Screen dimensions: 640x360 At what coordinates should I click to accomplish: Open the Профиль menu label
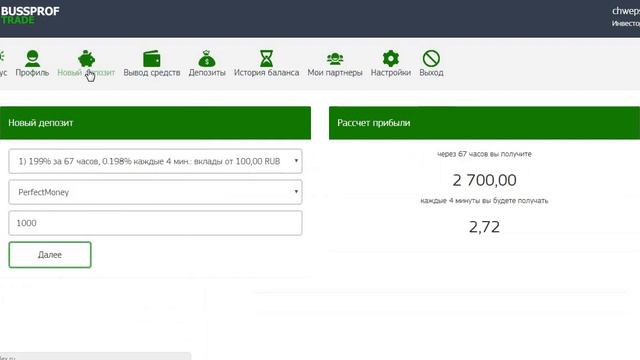(32, 73)
